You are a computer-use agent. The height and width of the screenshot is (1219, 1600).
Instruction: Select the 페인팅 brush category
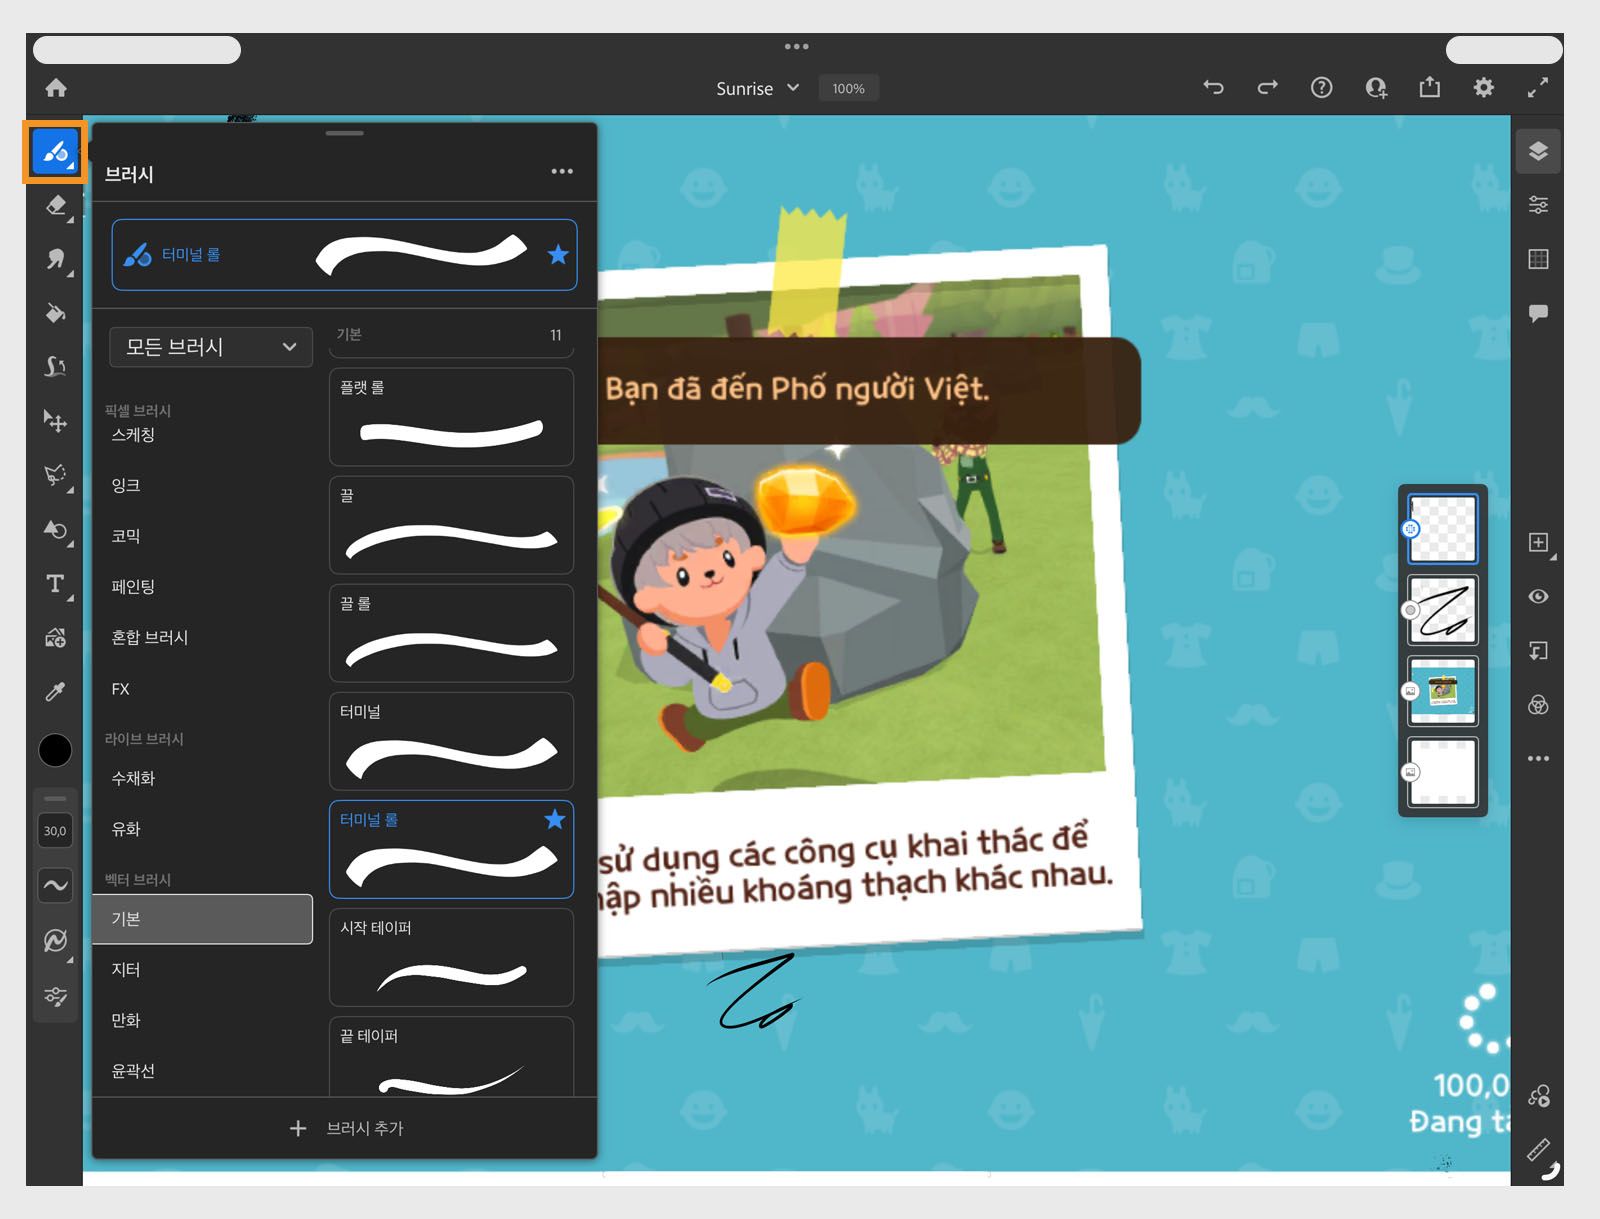(202, 587)
